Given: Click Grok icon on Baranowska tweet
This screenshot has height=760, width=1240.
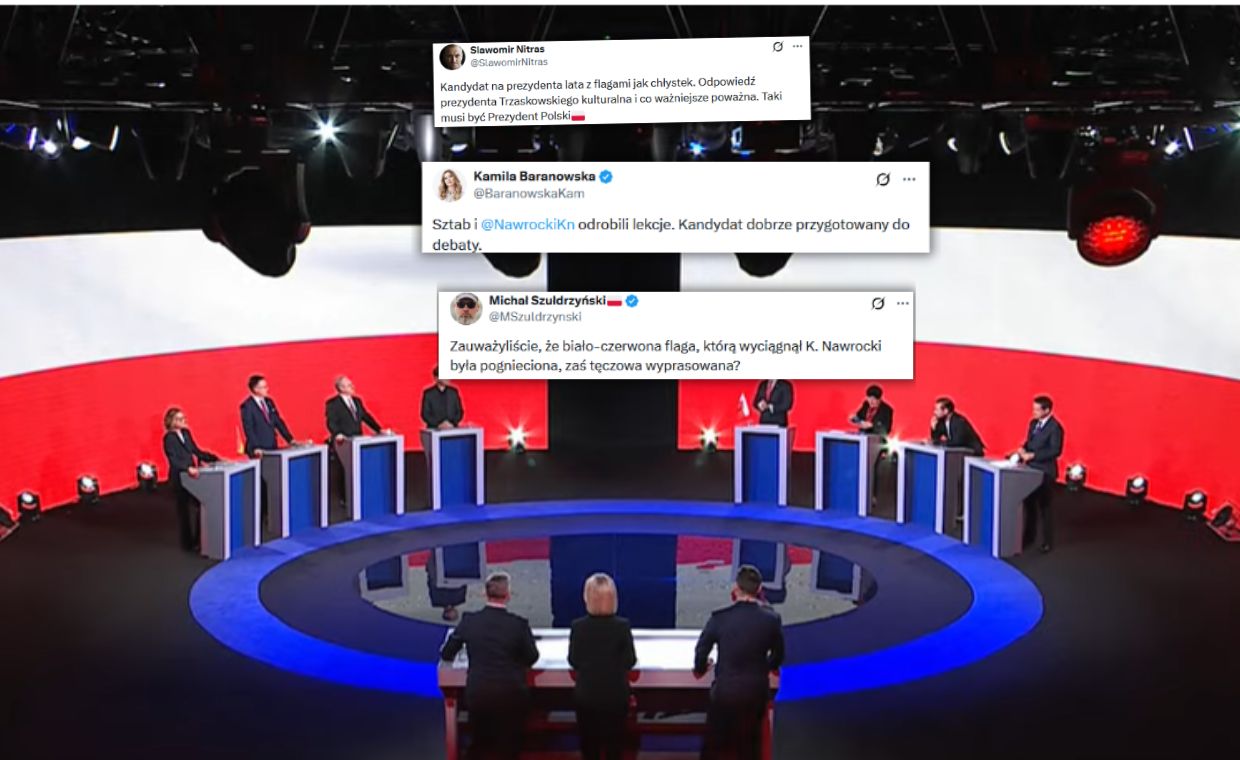Looking at the screenshot, I should [x=883, y=179].
